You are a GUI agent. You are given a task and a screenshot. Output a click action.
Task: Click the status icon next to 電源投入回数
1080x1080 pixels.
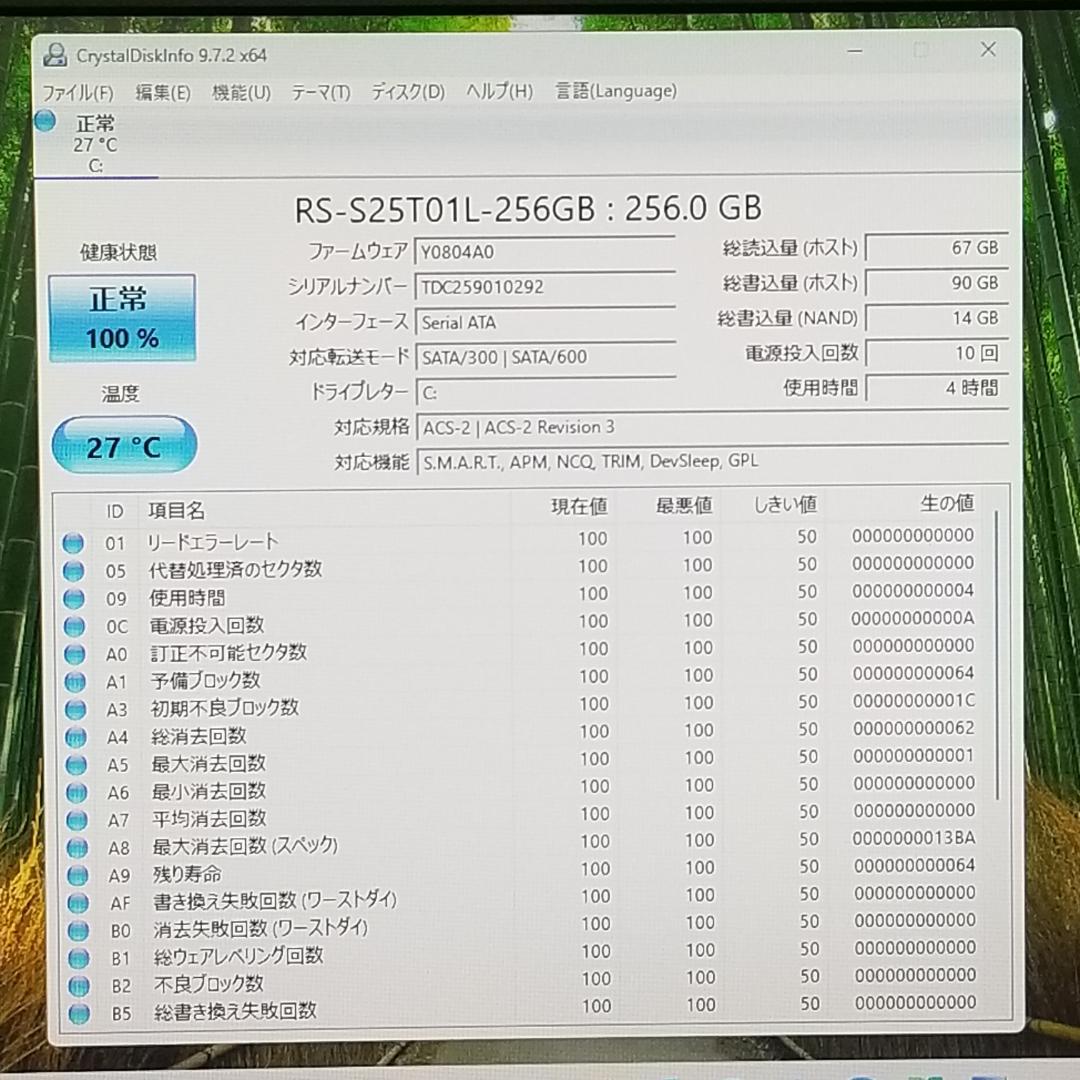(x=74, y=626)
